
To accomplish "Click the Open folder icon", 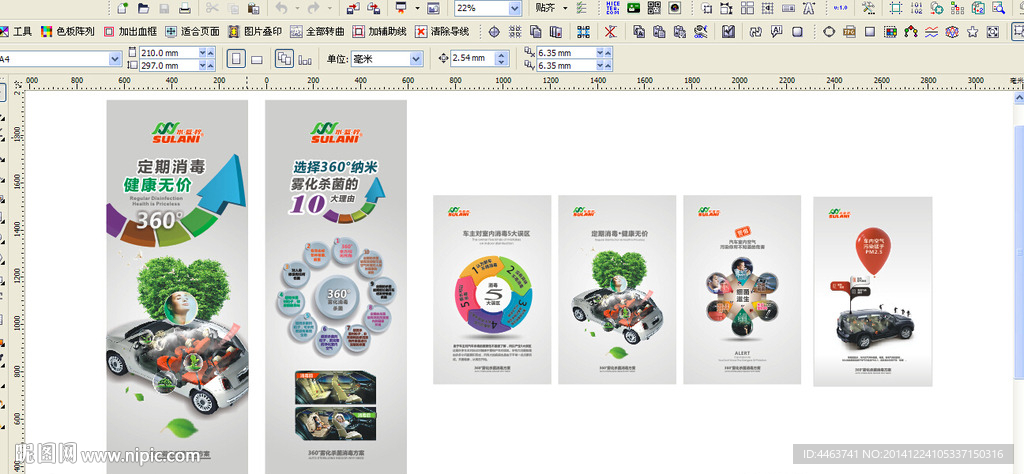I will point(143,8).
